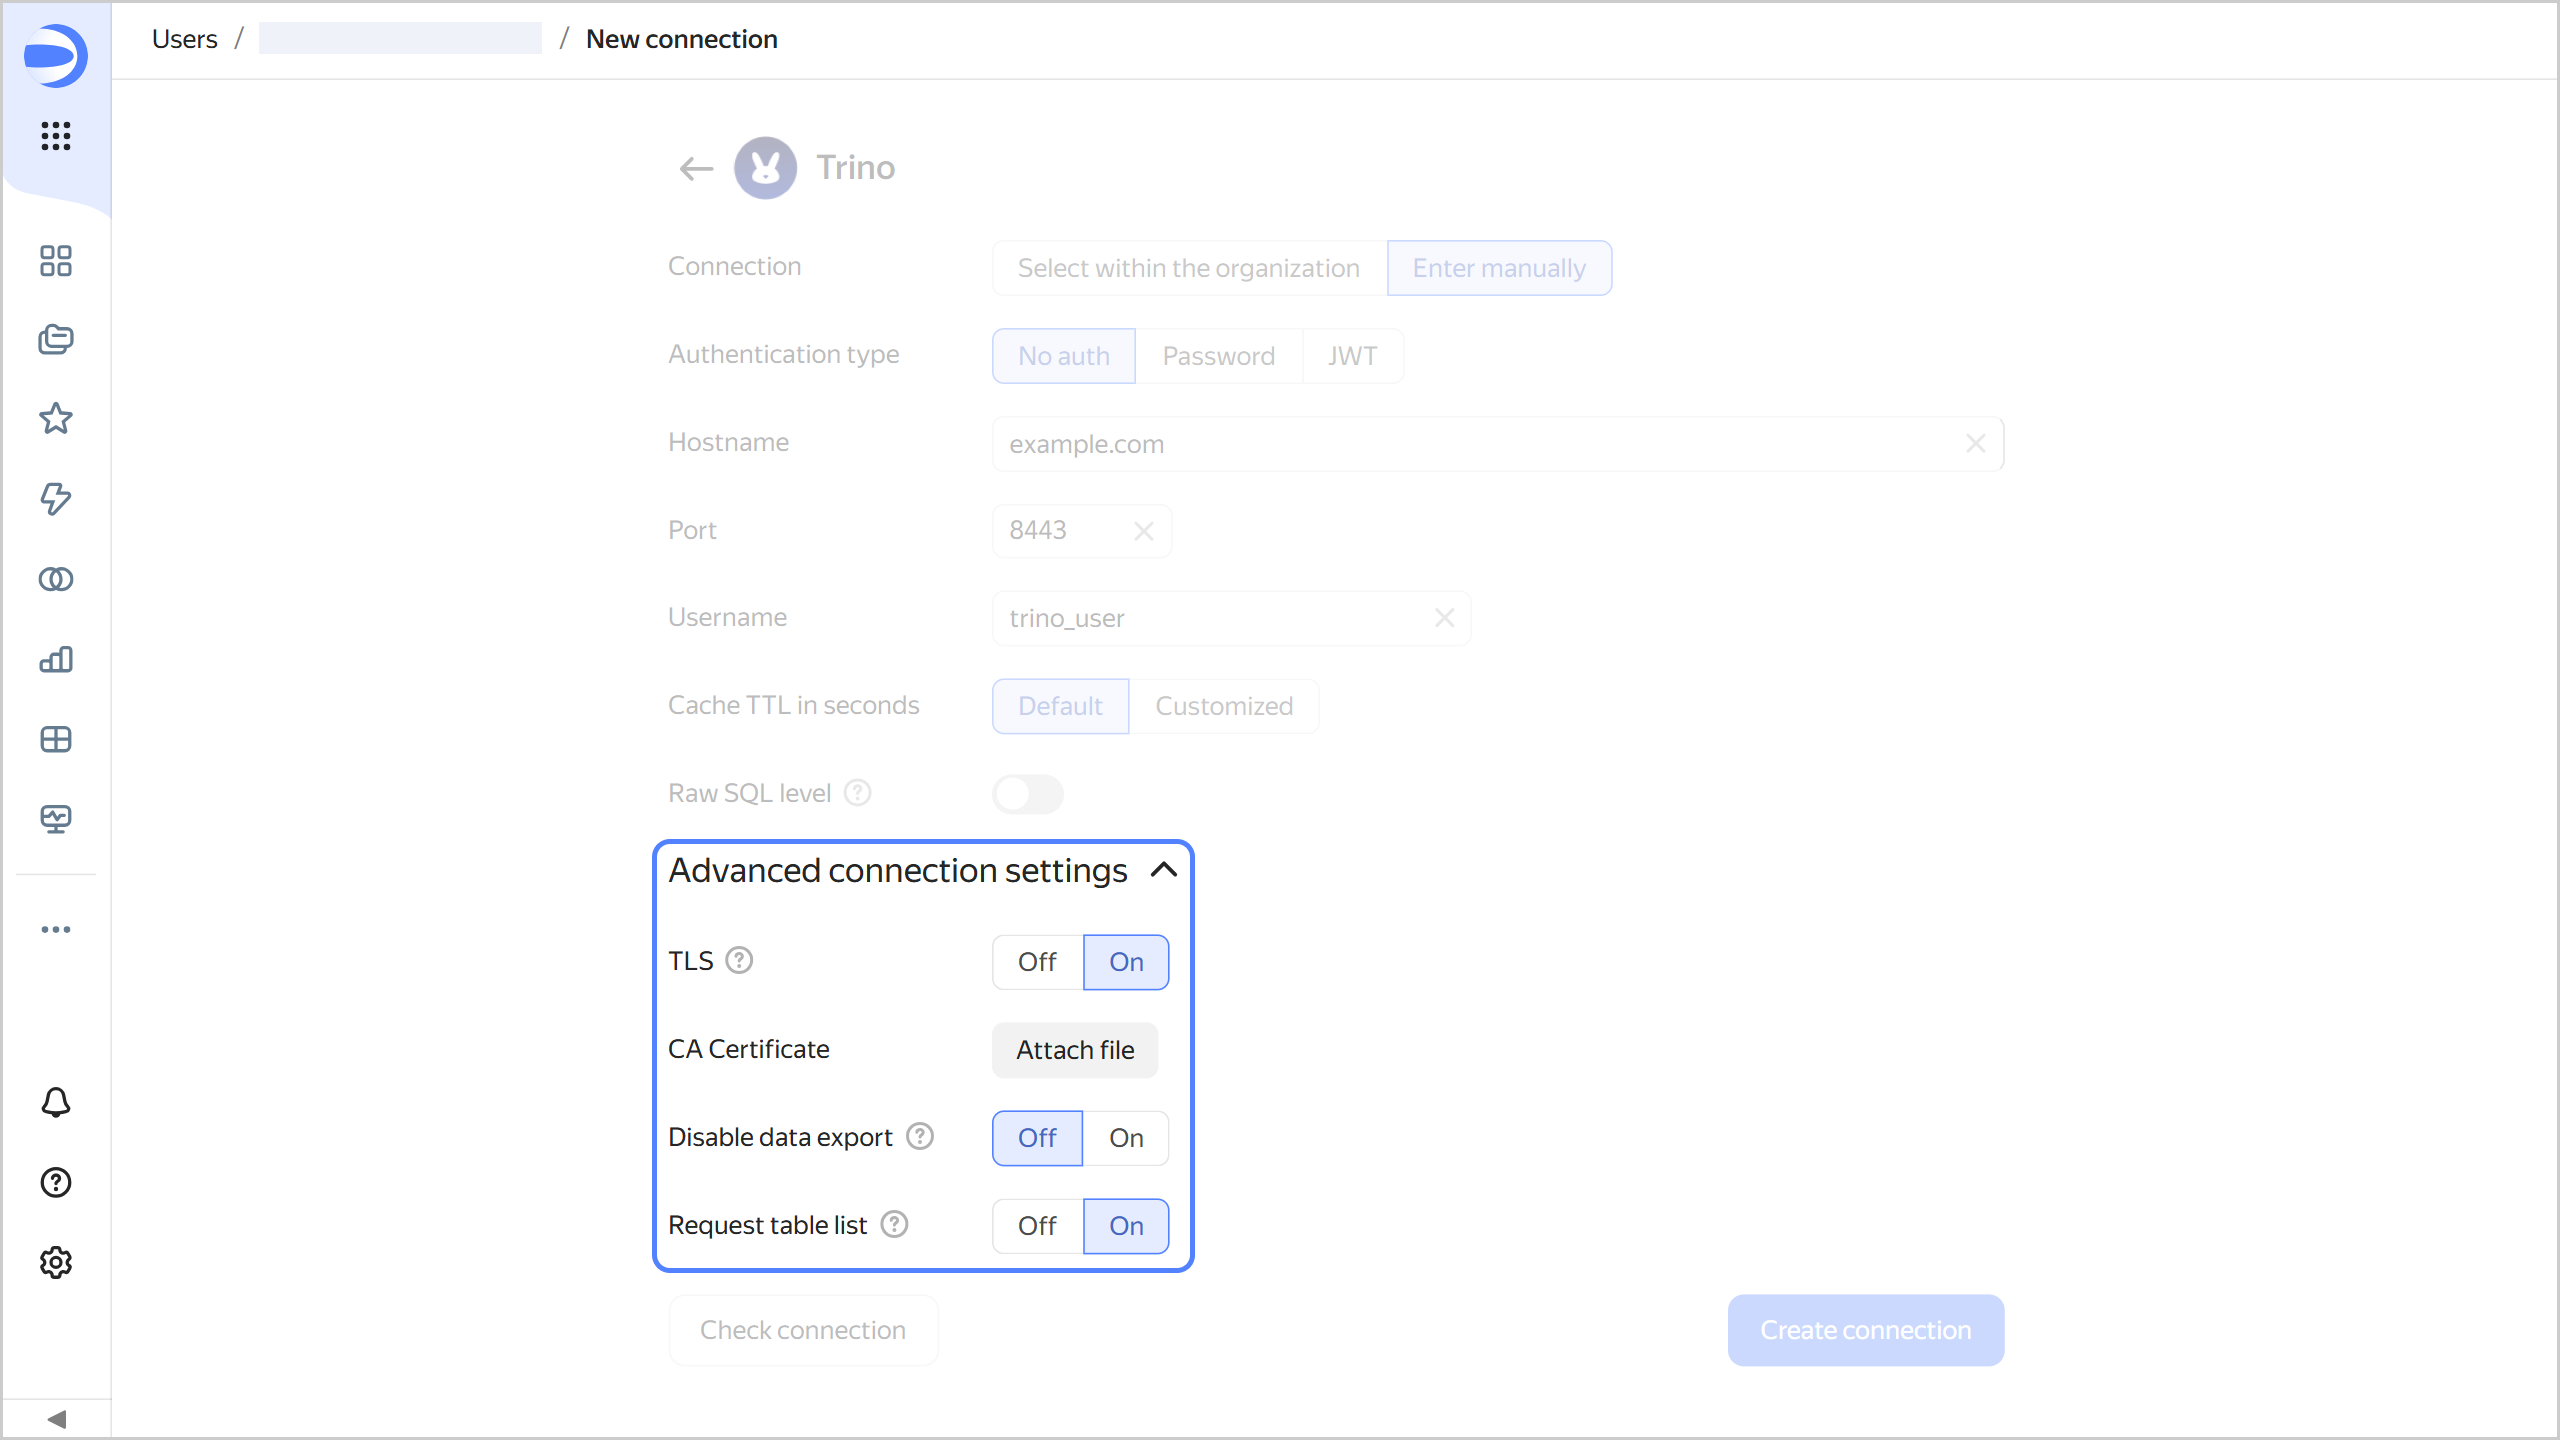Viewport: 2560px width, 1440px height.
Task: Select Password authentication type
Action: pyautogui.click(x=1218, y=356)
